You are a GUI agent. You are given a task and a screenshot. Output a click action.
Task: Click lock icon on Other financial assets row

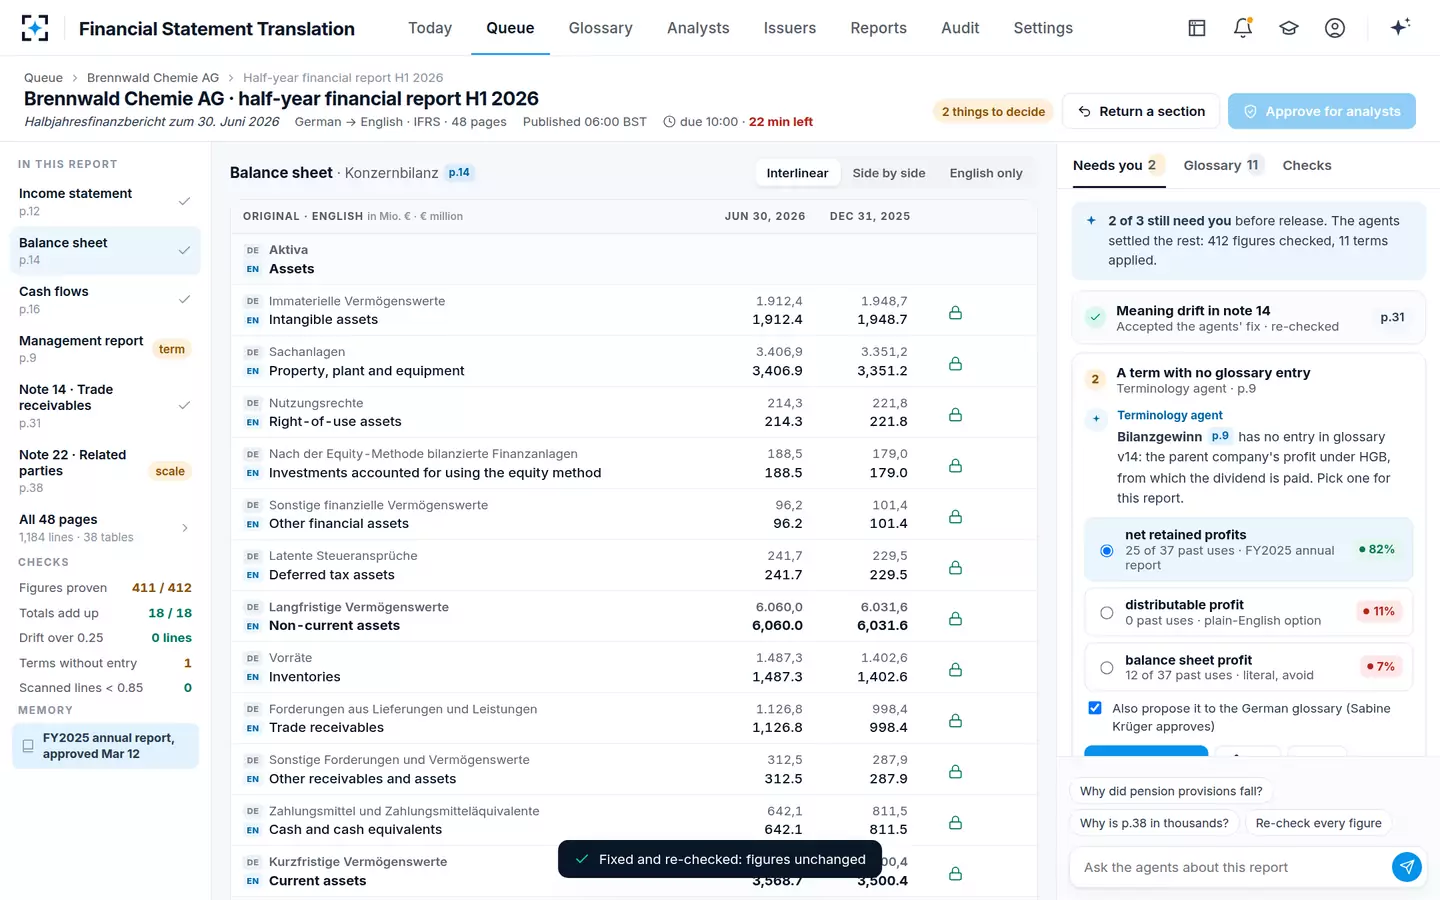pyautogui.click(x=955, y=516)
